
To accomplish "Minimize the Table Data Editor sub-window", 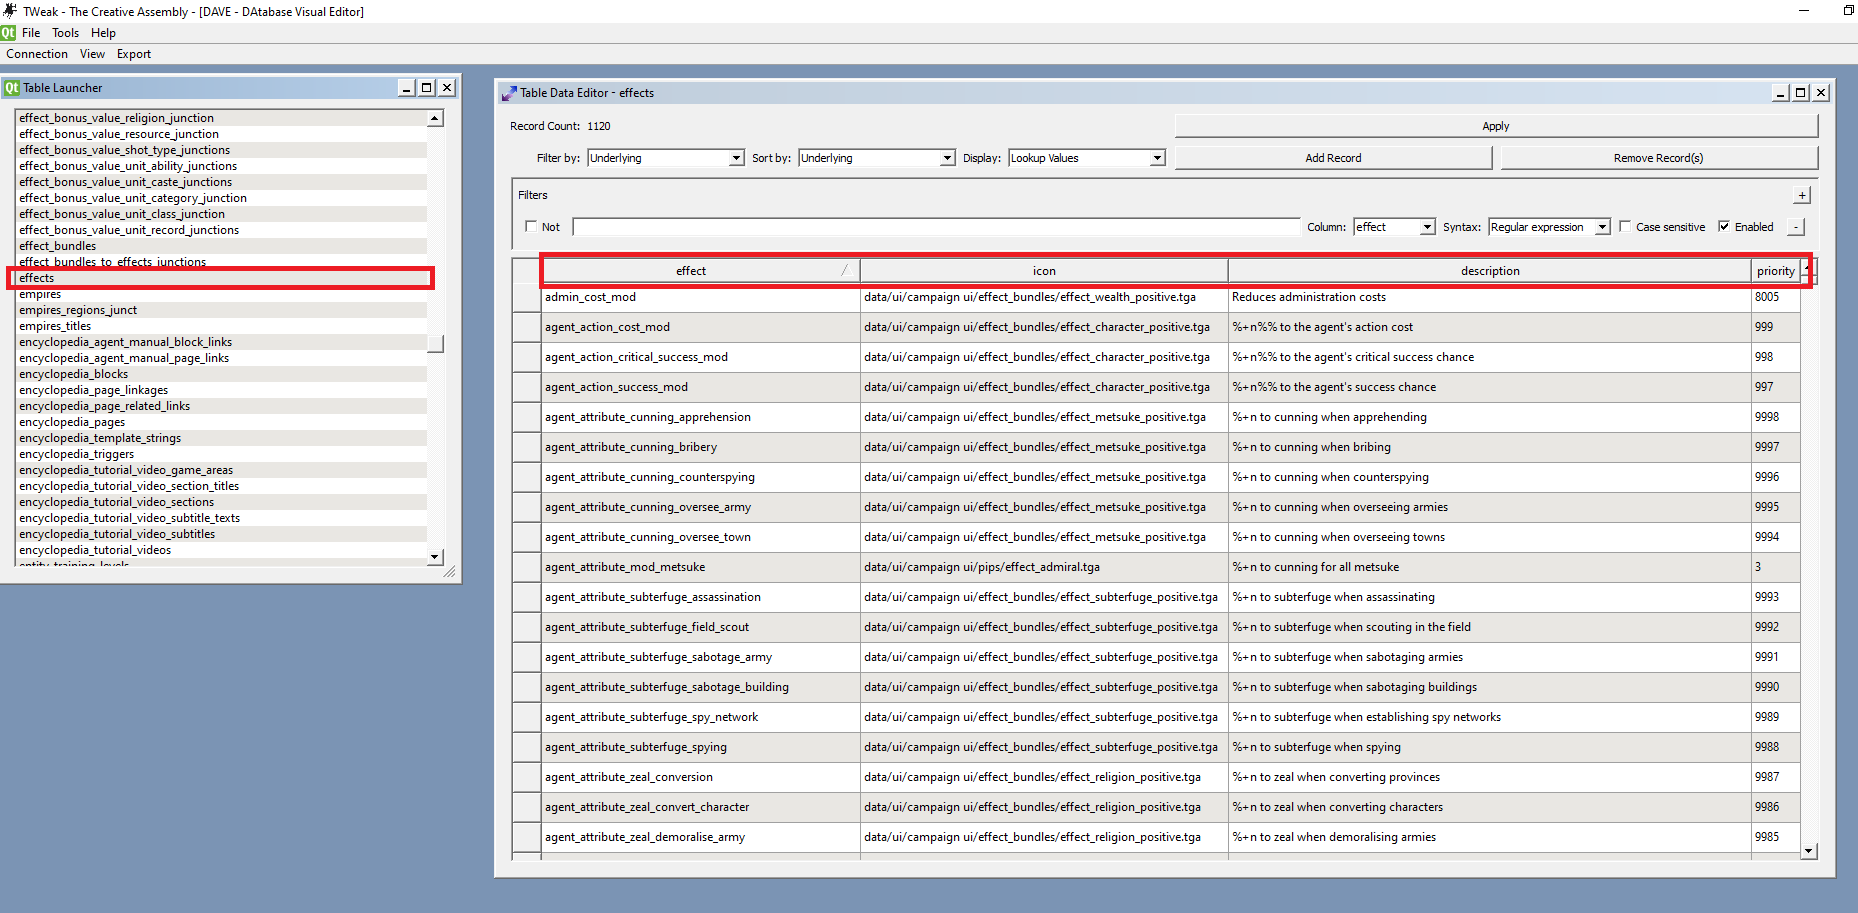I will tap(1781, 93).
